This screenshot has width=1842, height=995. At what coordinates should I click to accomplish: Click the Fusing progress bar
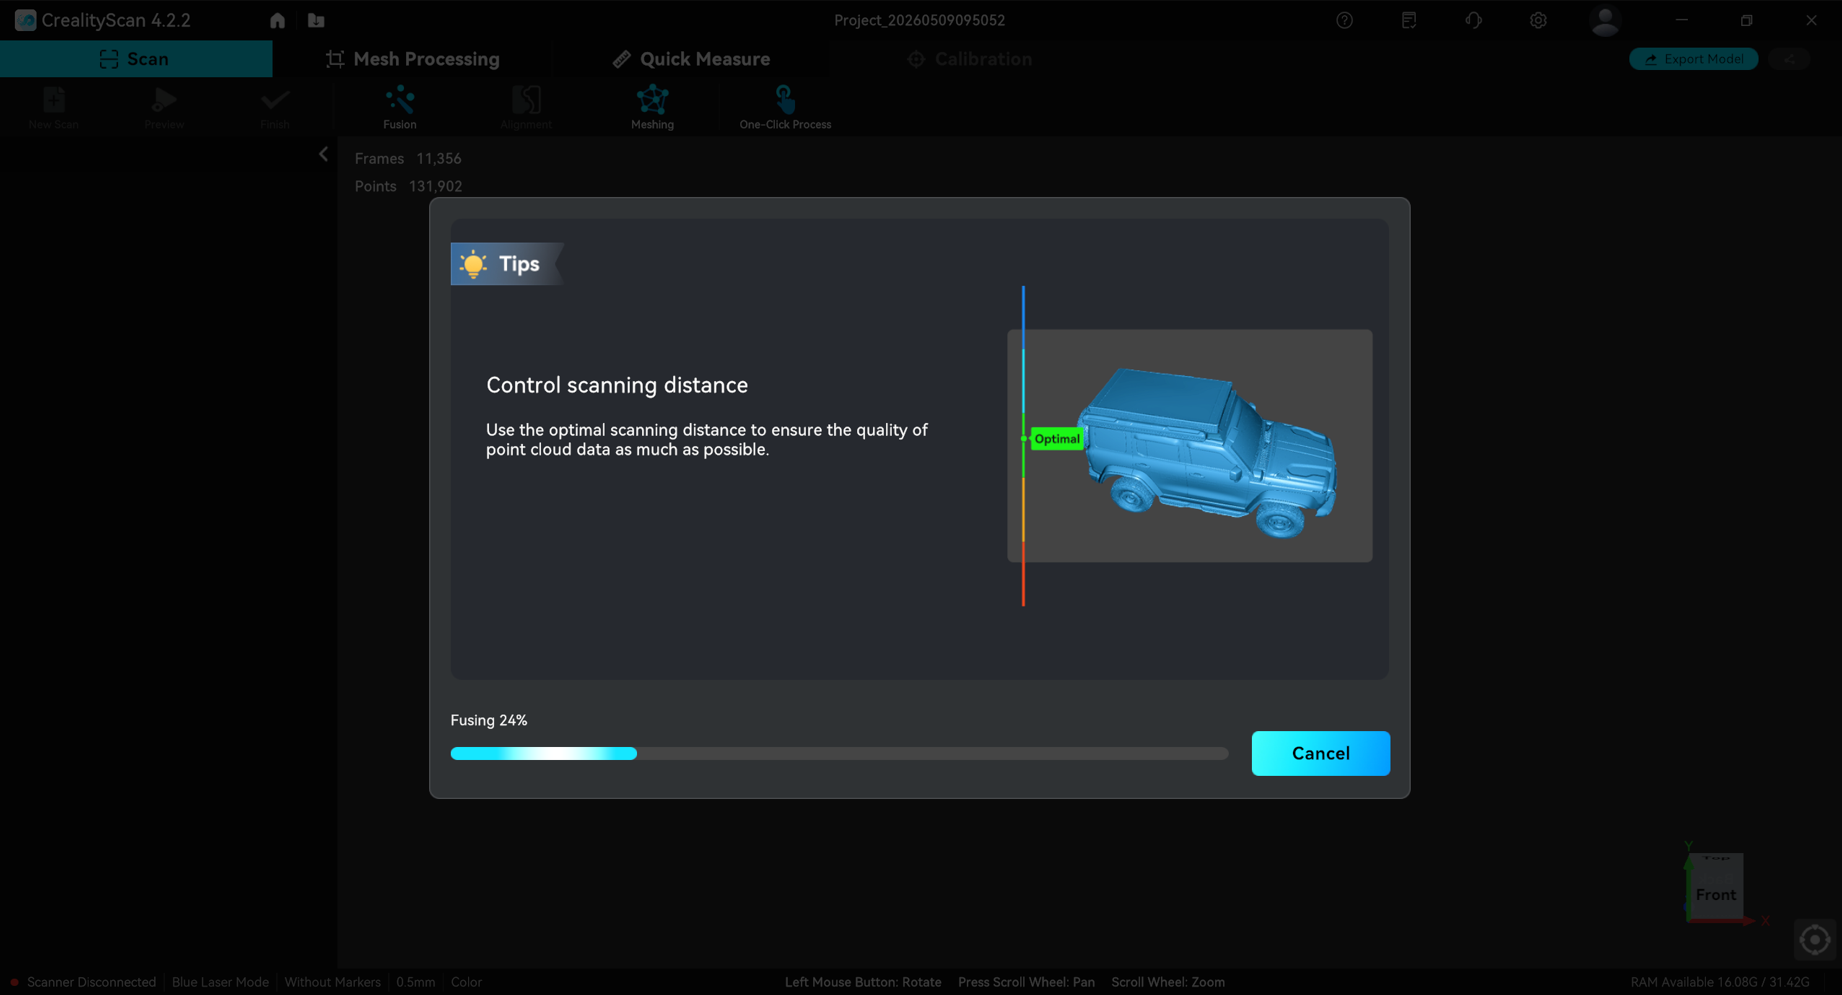pyautogui.click(x=839, y=753)
